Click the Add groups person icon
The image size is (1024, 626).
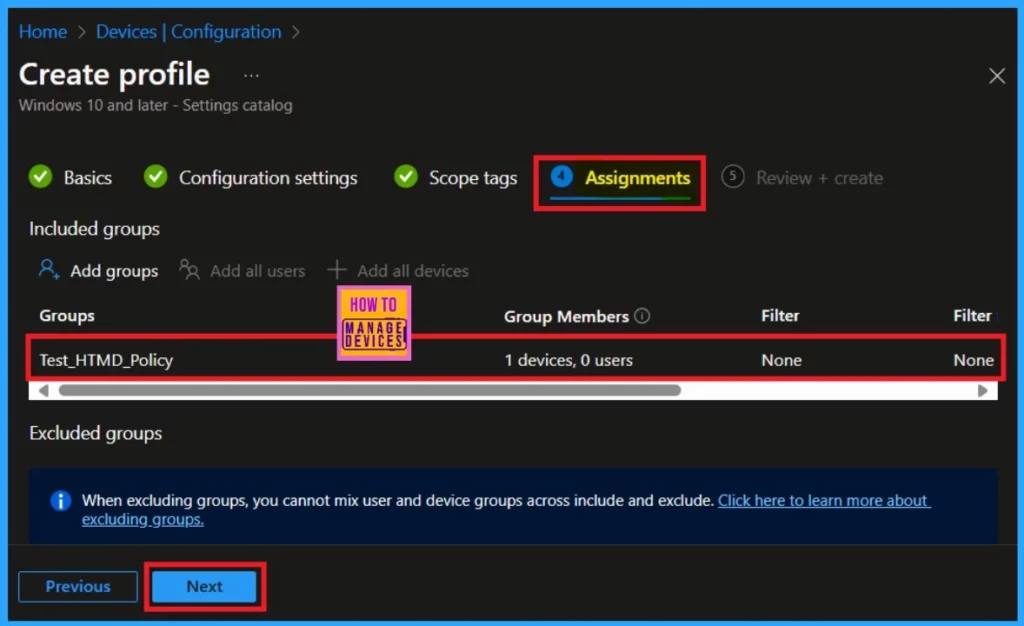[49, 269]
